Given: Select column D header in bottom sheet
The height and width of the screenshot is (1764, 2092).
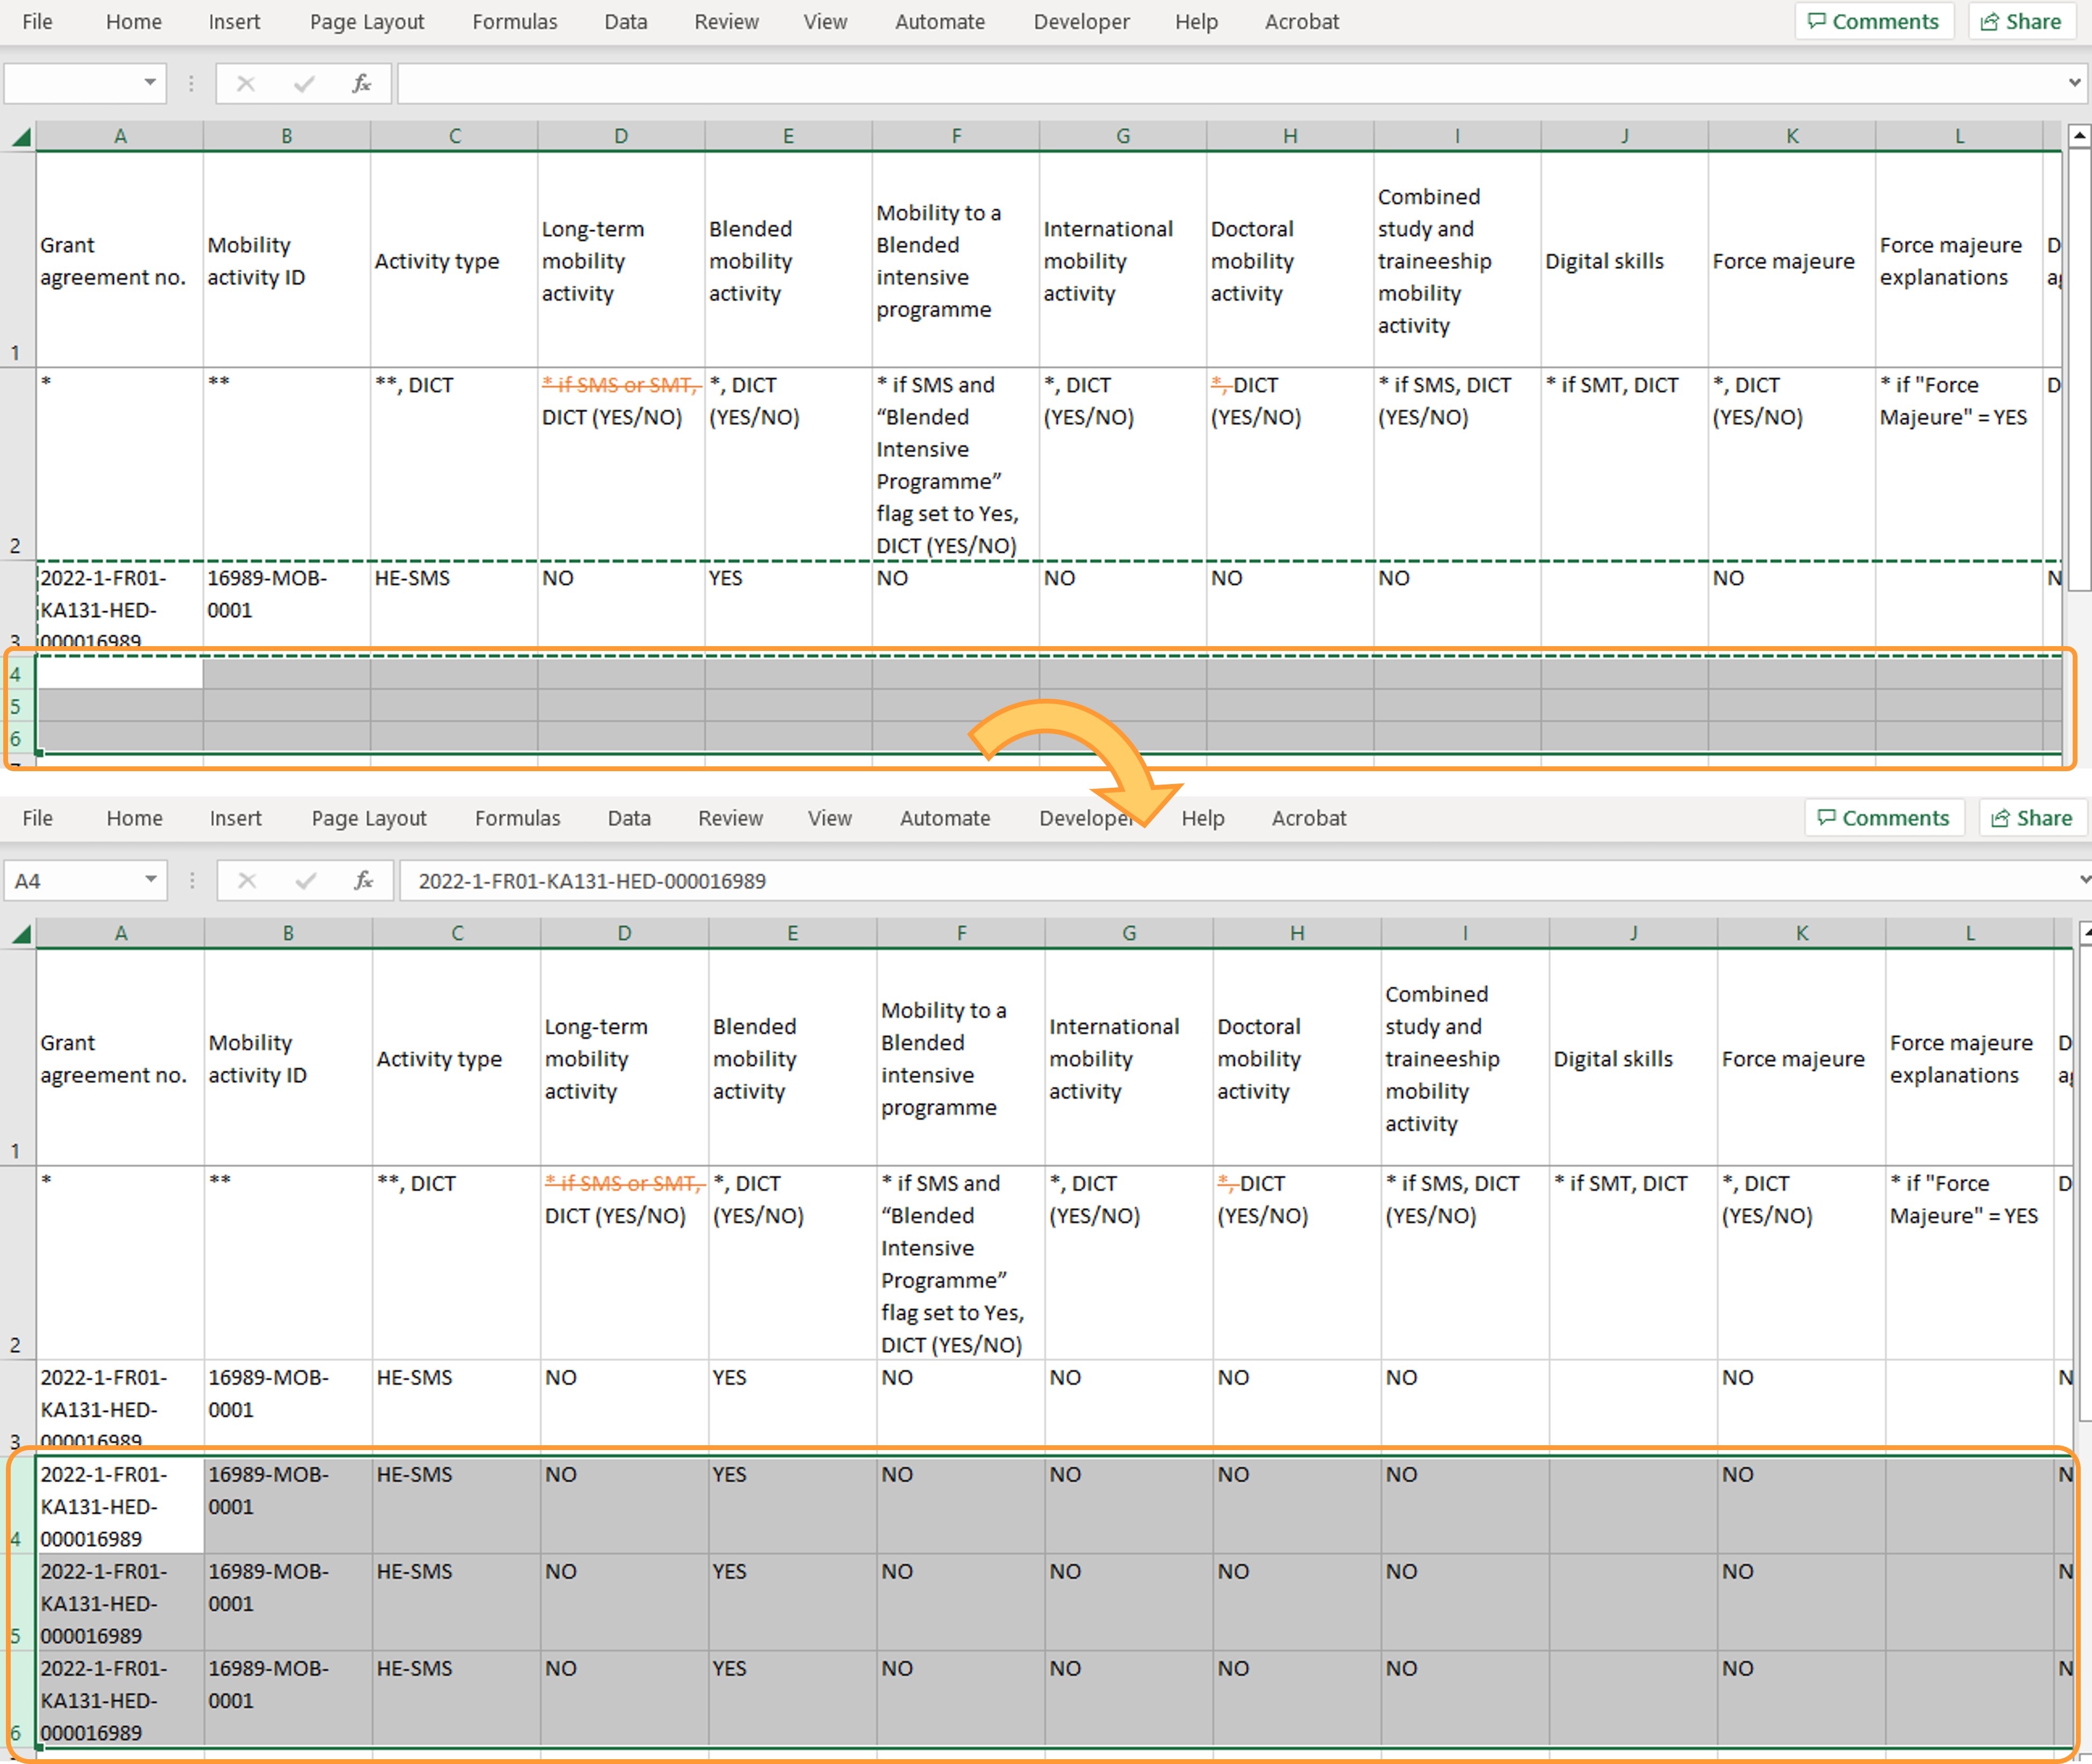Looking at the screenshot, I should [x=624, y=934].
